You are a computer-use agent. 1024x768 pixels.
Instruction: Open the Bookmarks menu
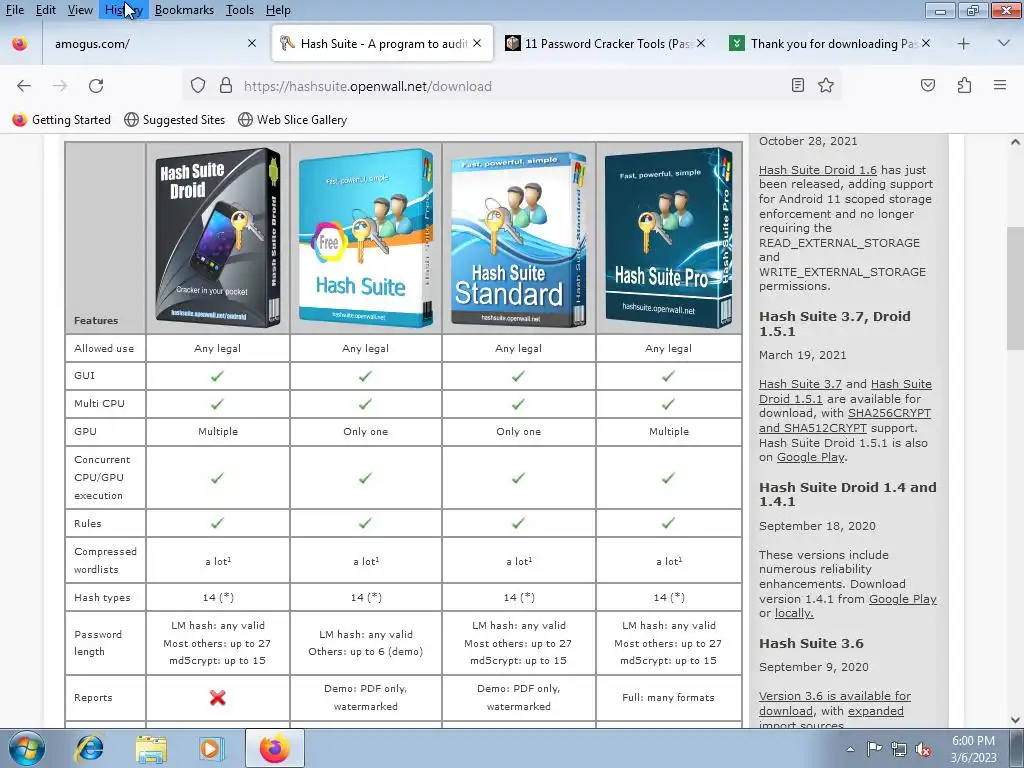click(x=184, y=10)
